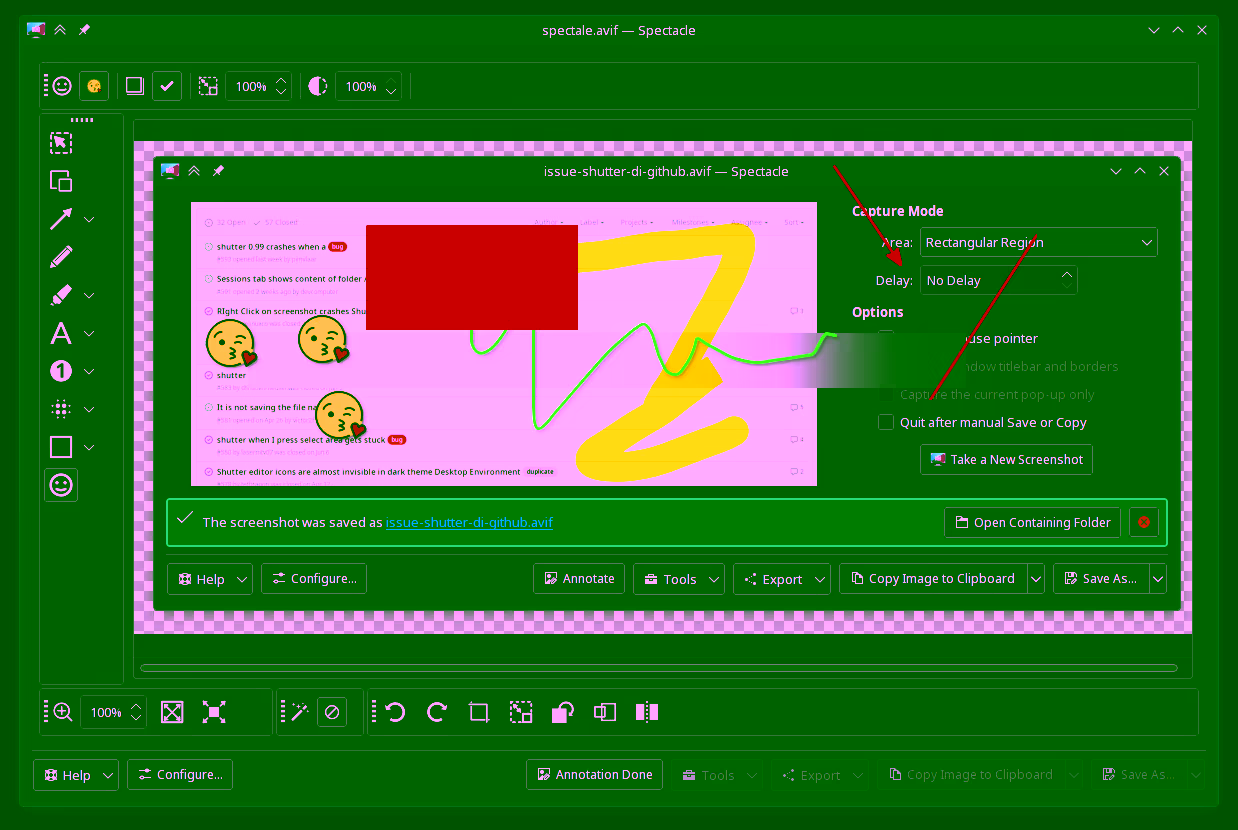Open the kissing-face emoji picker button
This screenshot has height=830, width=1238.
(x=94, y=87)
